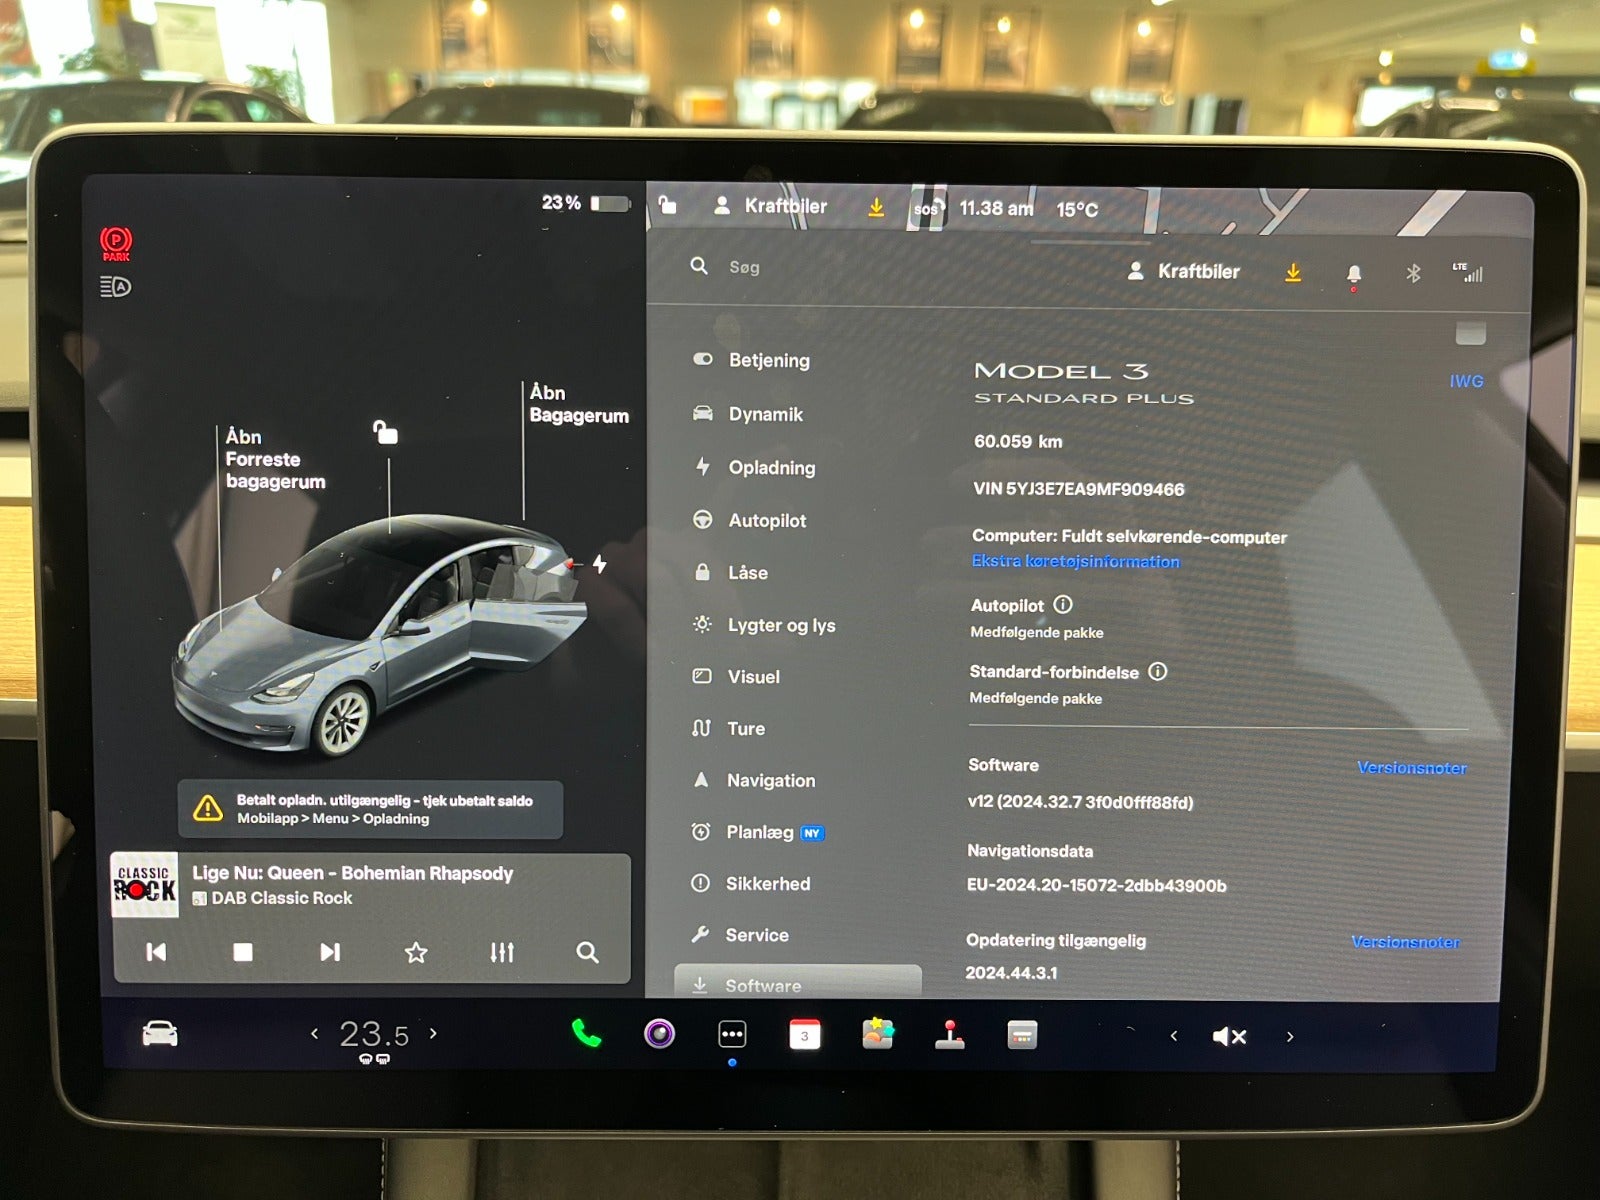This screenshot has height=1200, width=1600.
Task: Open the Ture menu
Action: click(728, 729)
